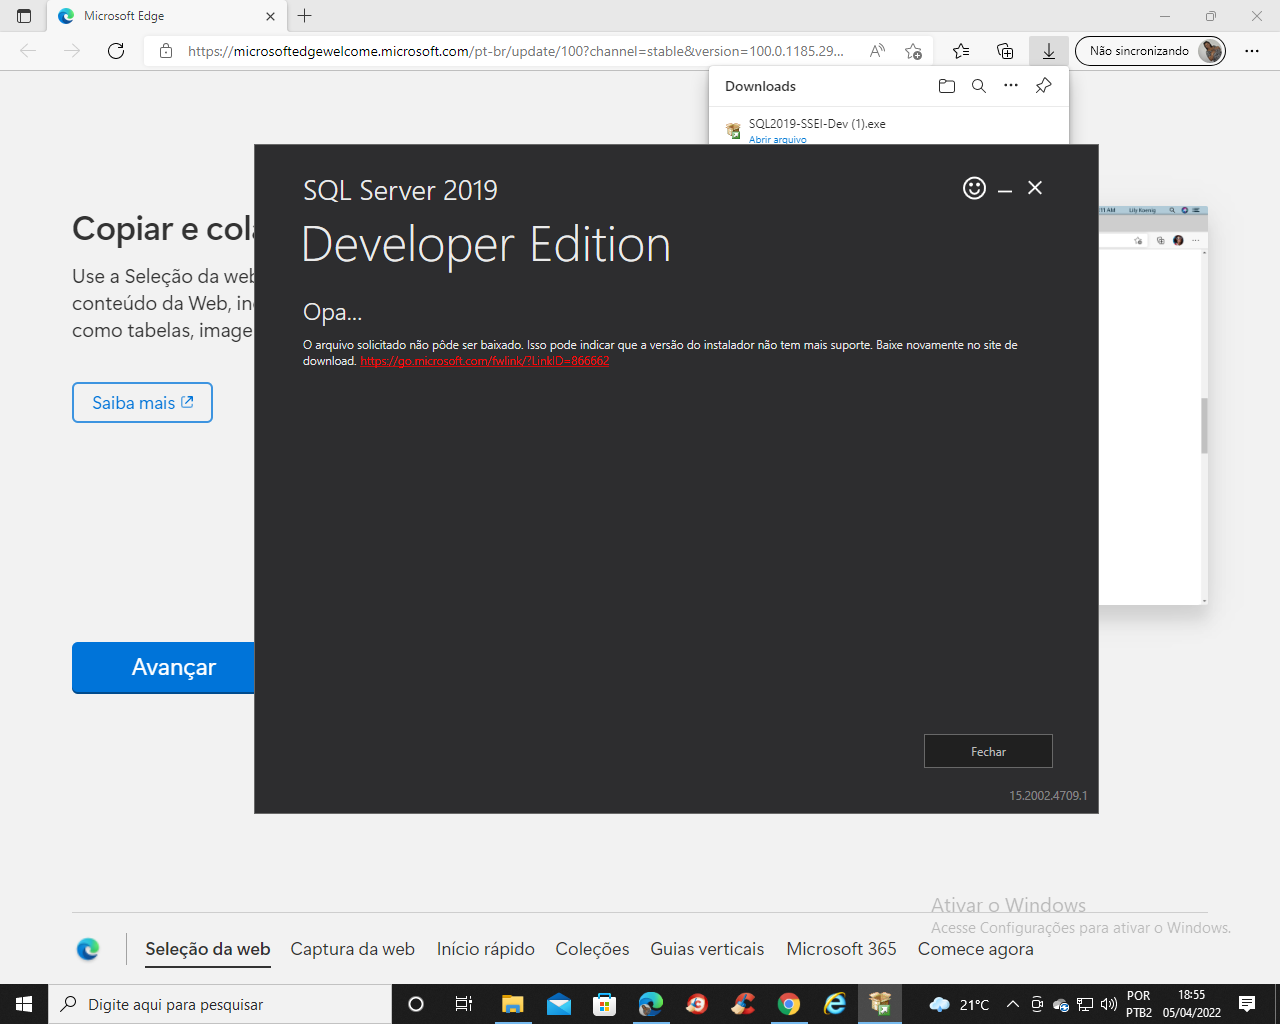Select Captura da web tab

[352, 949]
